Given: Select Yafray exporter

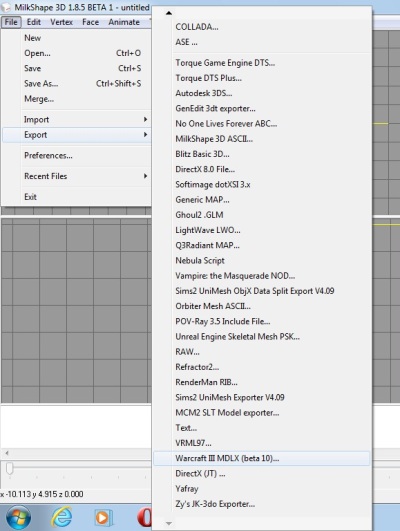Looking at the screenshot, I should pyautogui.click(x=261, y=489).
